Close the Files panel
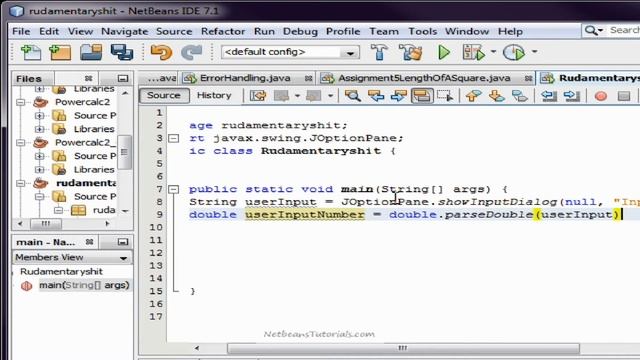The width and height of the screenshot is (640, 360). [88, 78]
